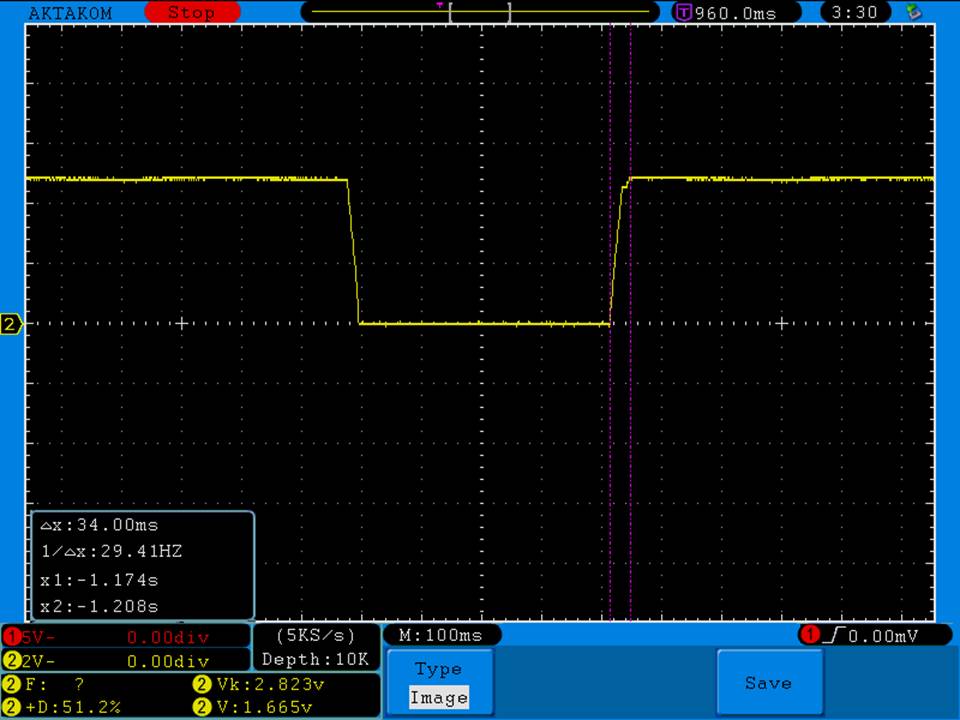The height and width of the screenshot is (720, 960).
Task: Click the waveform memory position bar at top
Action: click(480, 13)
